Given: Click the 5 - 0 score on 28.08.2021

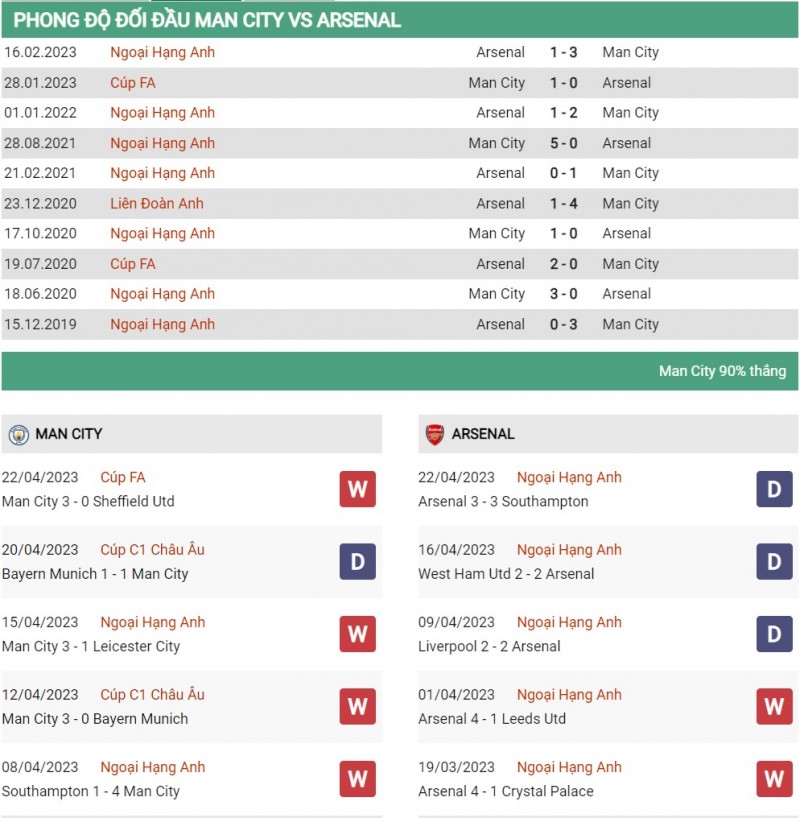Looking at the screenshot, I should pyautogui.click(x=563, y=143).
